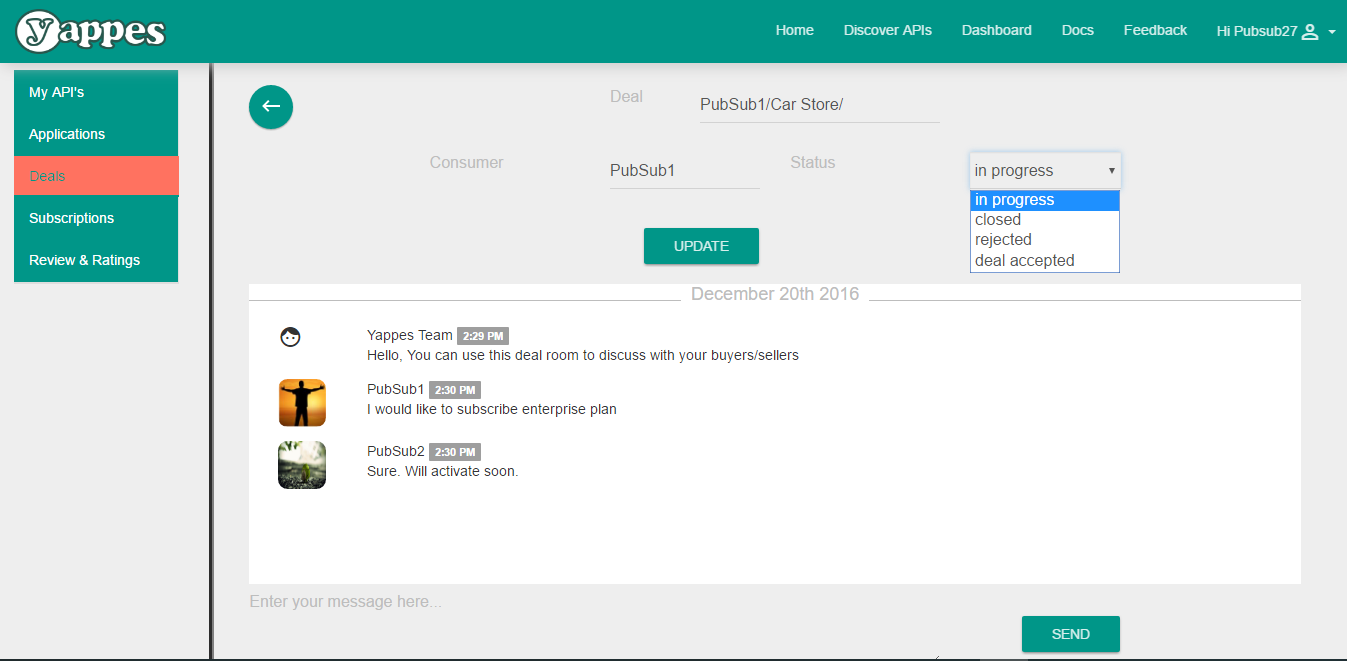Viewport: 1347px width, 661px height.
Task: Open Docs link
Action: coord(1077,30)
